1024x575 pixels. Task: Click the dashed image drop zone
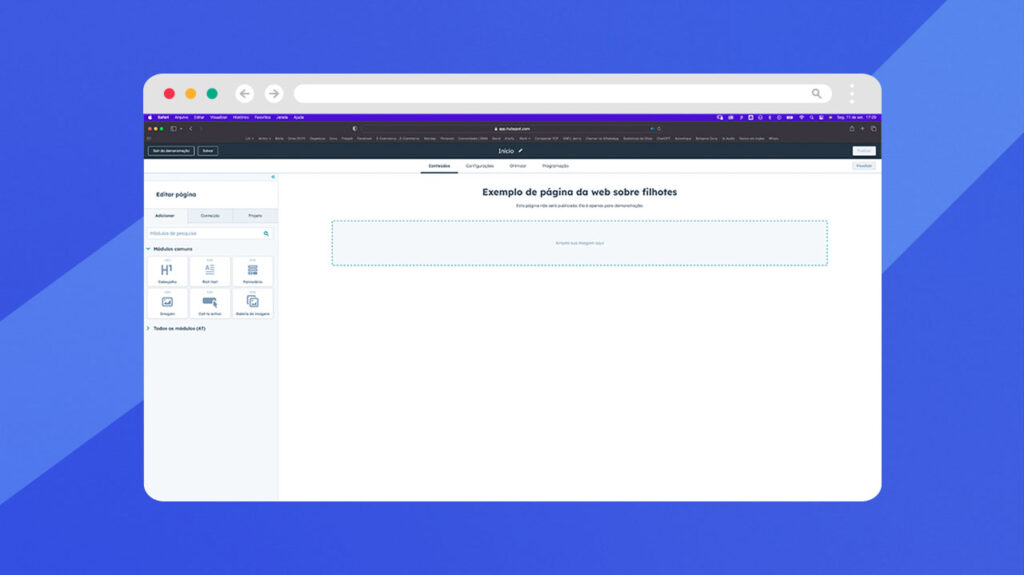(x=579, y=243)
